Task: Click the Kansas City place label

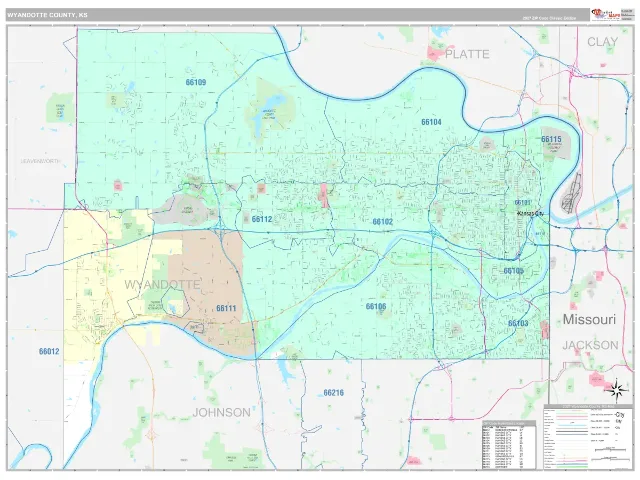Action: (x=531, y=213)
